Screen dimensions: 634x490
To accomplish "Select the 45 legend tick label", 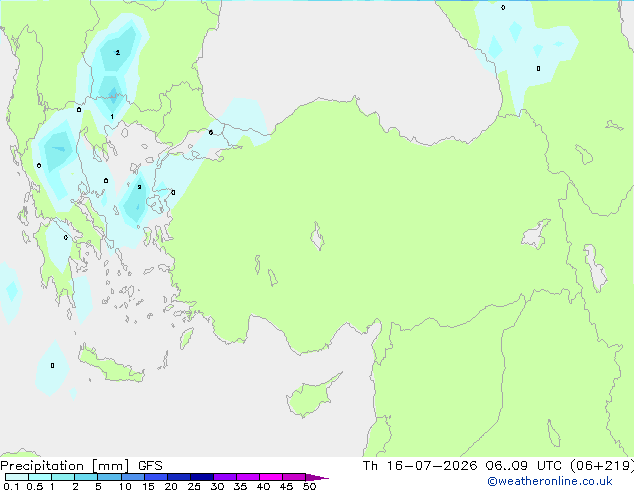I will click(x=286, y=486).
